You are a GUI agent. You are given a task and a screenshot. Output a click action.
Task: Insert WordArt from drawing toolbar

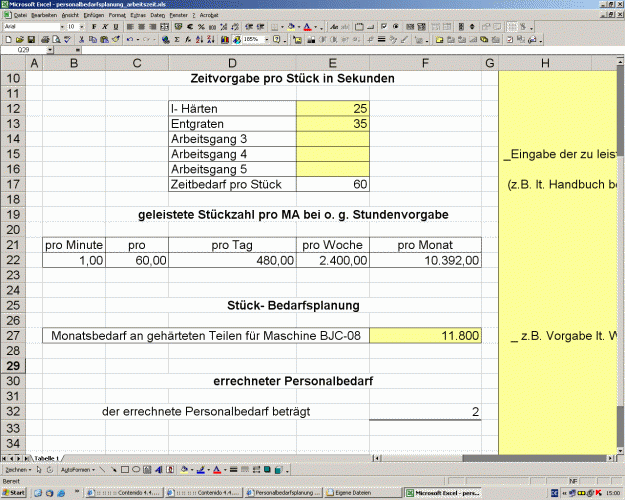[x=159, y=470]
